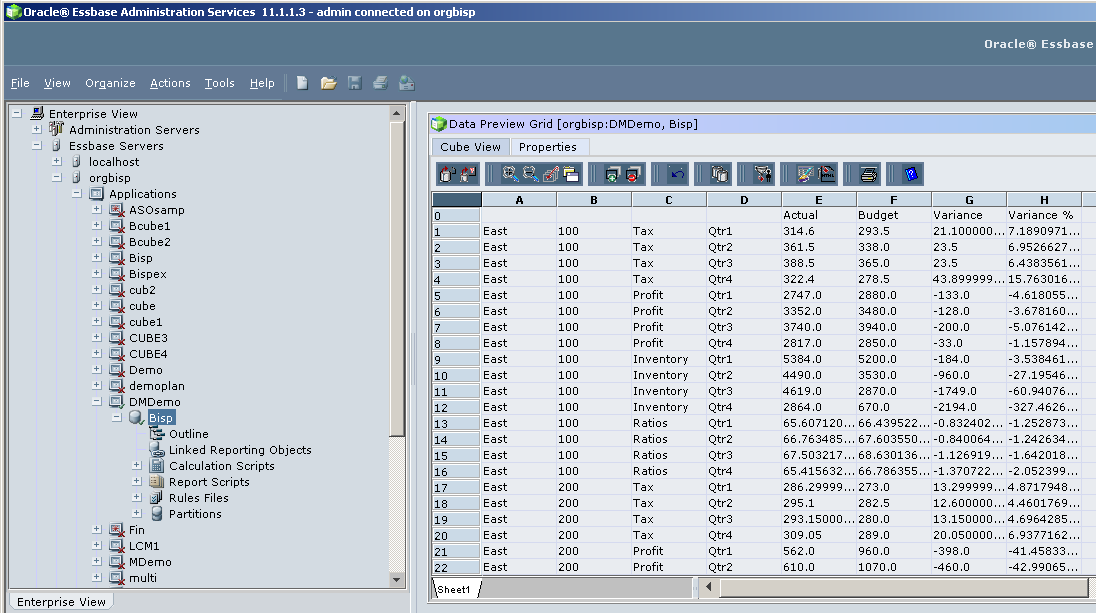Click the grid horizontal scroll left arrow
This screenshot has width=1096, height=613.
pos(709,587)
